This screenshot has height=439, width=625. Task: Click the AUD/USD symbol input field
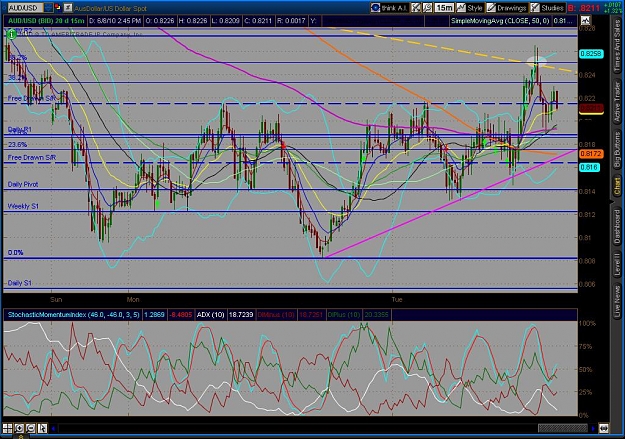click(x=25, y=8)
